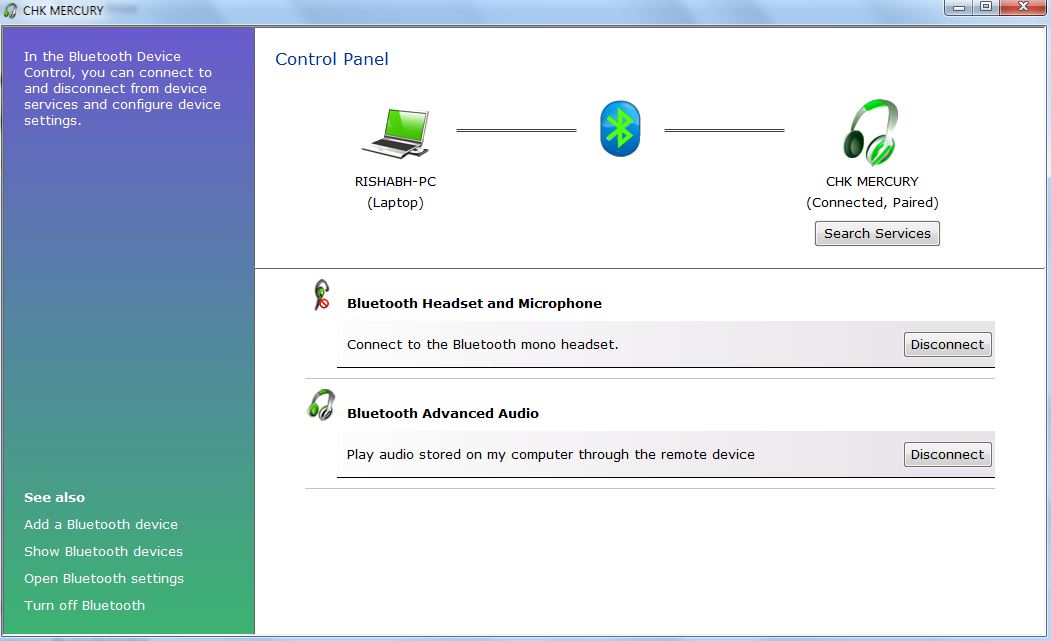
Task: Click the blue Bluetooth logo icon
Action: (x=620, y=129)
